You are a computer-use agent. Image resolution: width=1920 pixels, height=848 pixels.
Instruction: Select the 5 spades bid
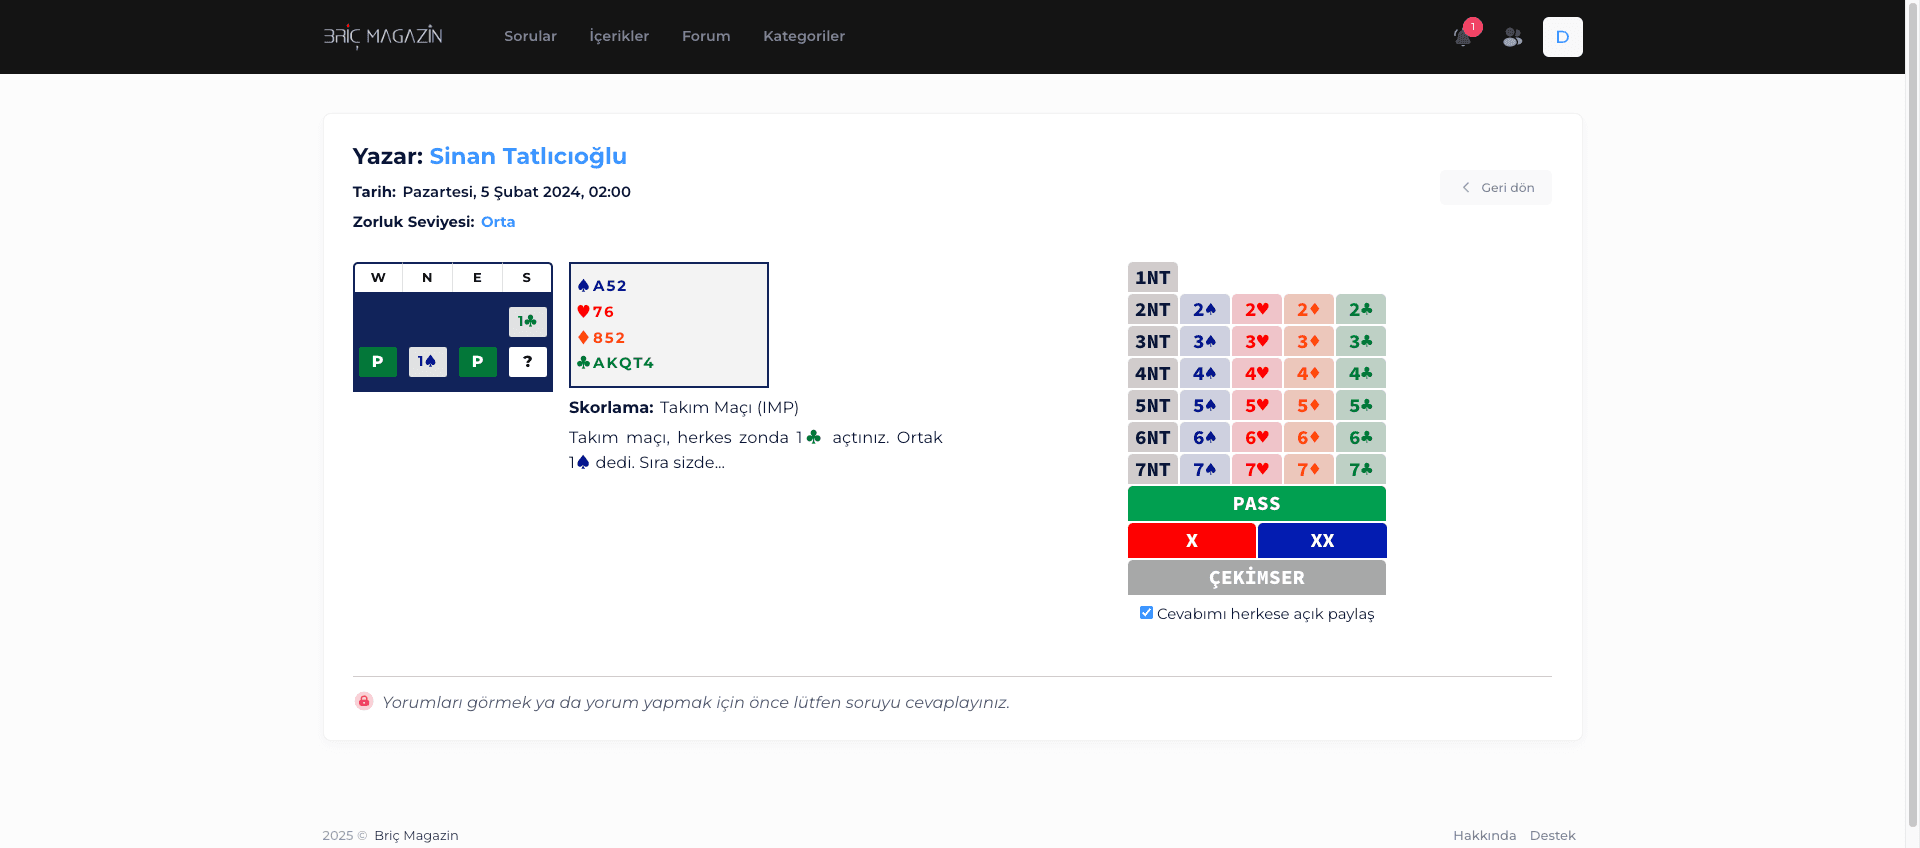pyautogui.click(x=1205, y=405)
